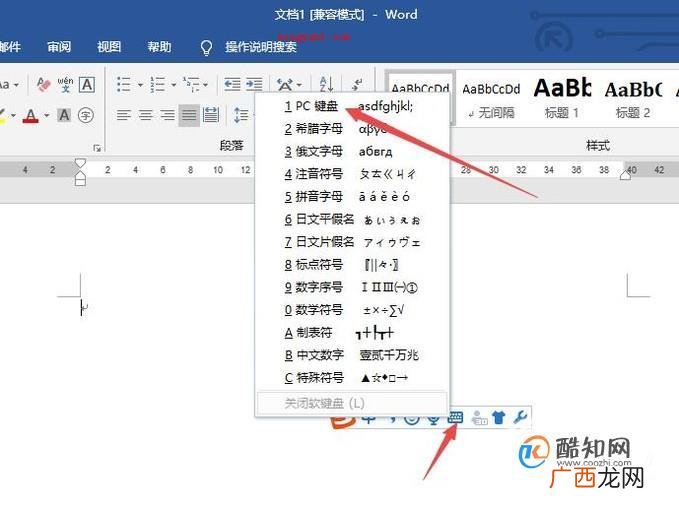Click the Increase Indent icon

click(x=254, y=84)
